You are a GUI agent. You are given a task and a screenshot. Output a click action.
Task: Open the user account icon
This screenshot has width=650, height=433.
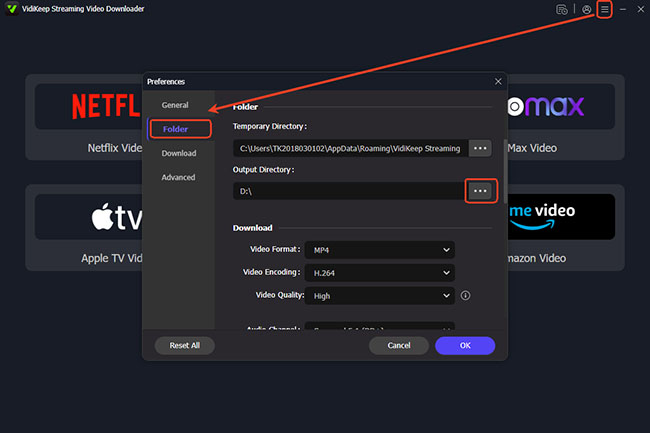586,10
